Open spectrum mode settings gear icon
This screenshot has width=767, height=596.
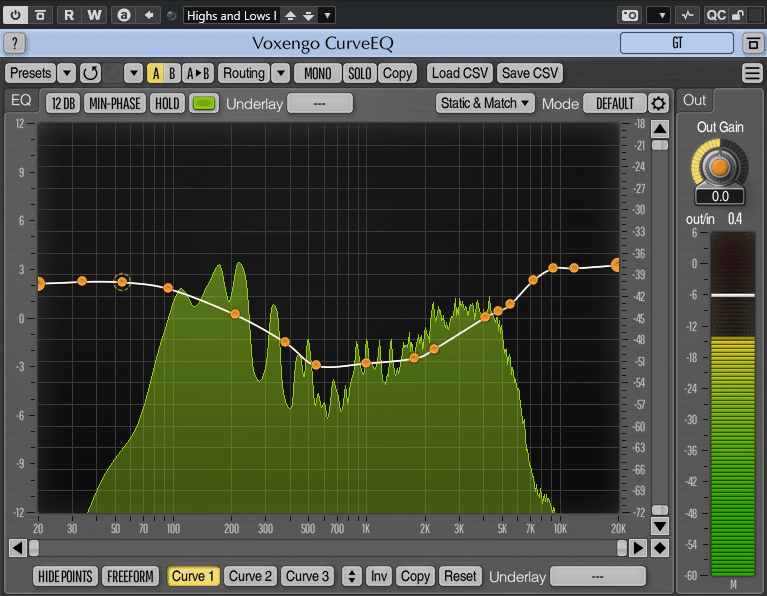coord(658,104)
